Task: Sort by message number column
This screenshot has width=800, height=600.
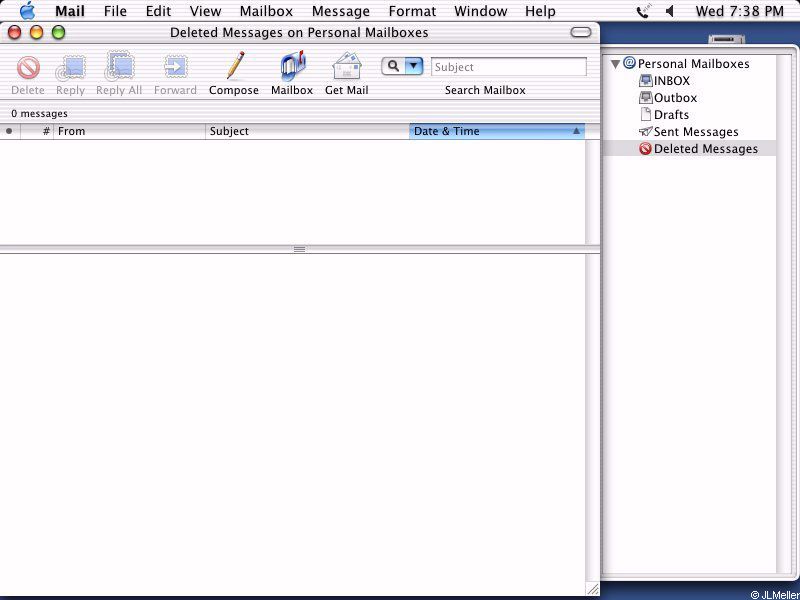Action: coord(37,131)
